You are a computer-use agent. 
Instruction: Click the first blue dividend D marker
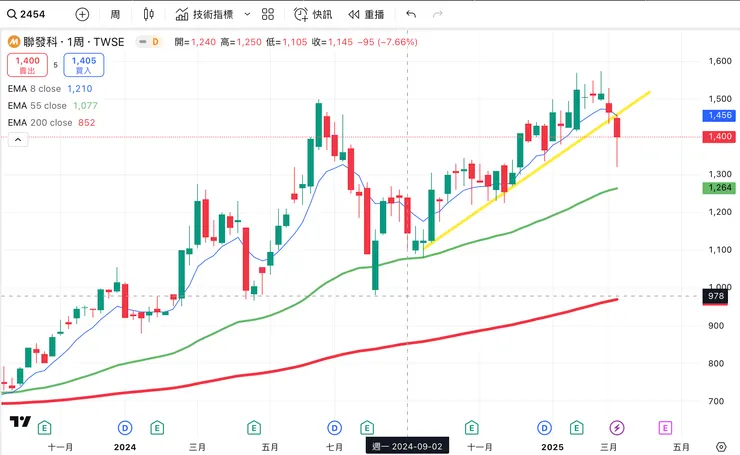click(x=126, y=428)
